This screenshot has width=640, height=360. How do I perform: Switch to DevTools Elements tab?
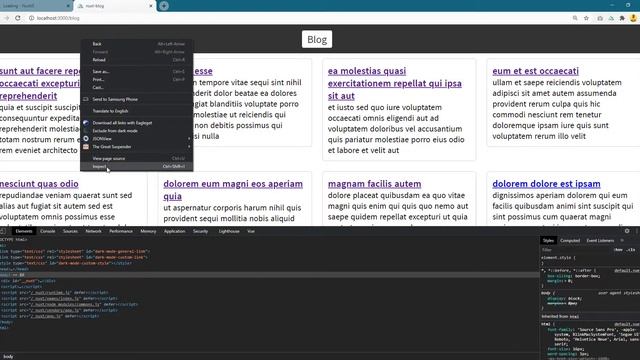click(x=24, y=231)
